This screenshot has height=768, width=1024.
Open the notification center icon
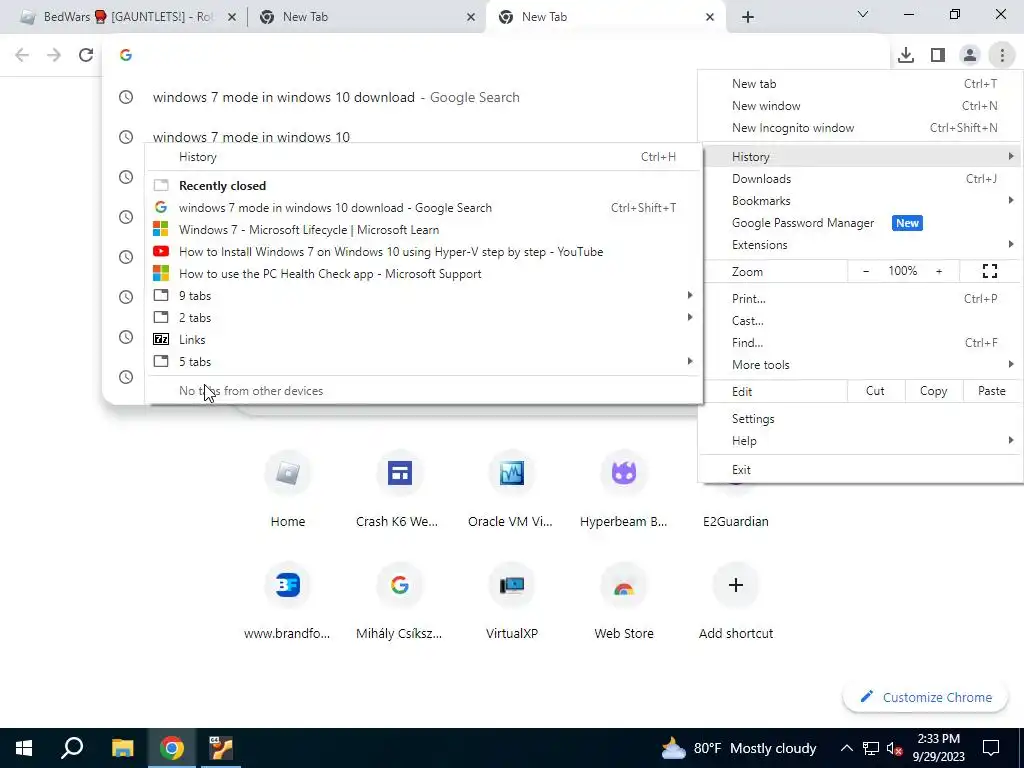[991, 748]
